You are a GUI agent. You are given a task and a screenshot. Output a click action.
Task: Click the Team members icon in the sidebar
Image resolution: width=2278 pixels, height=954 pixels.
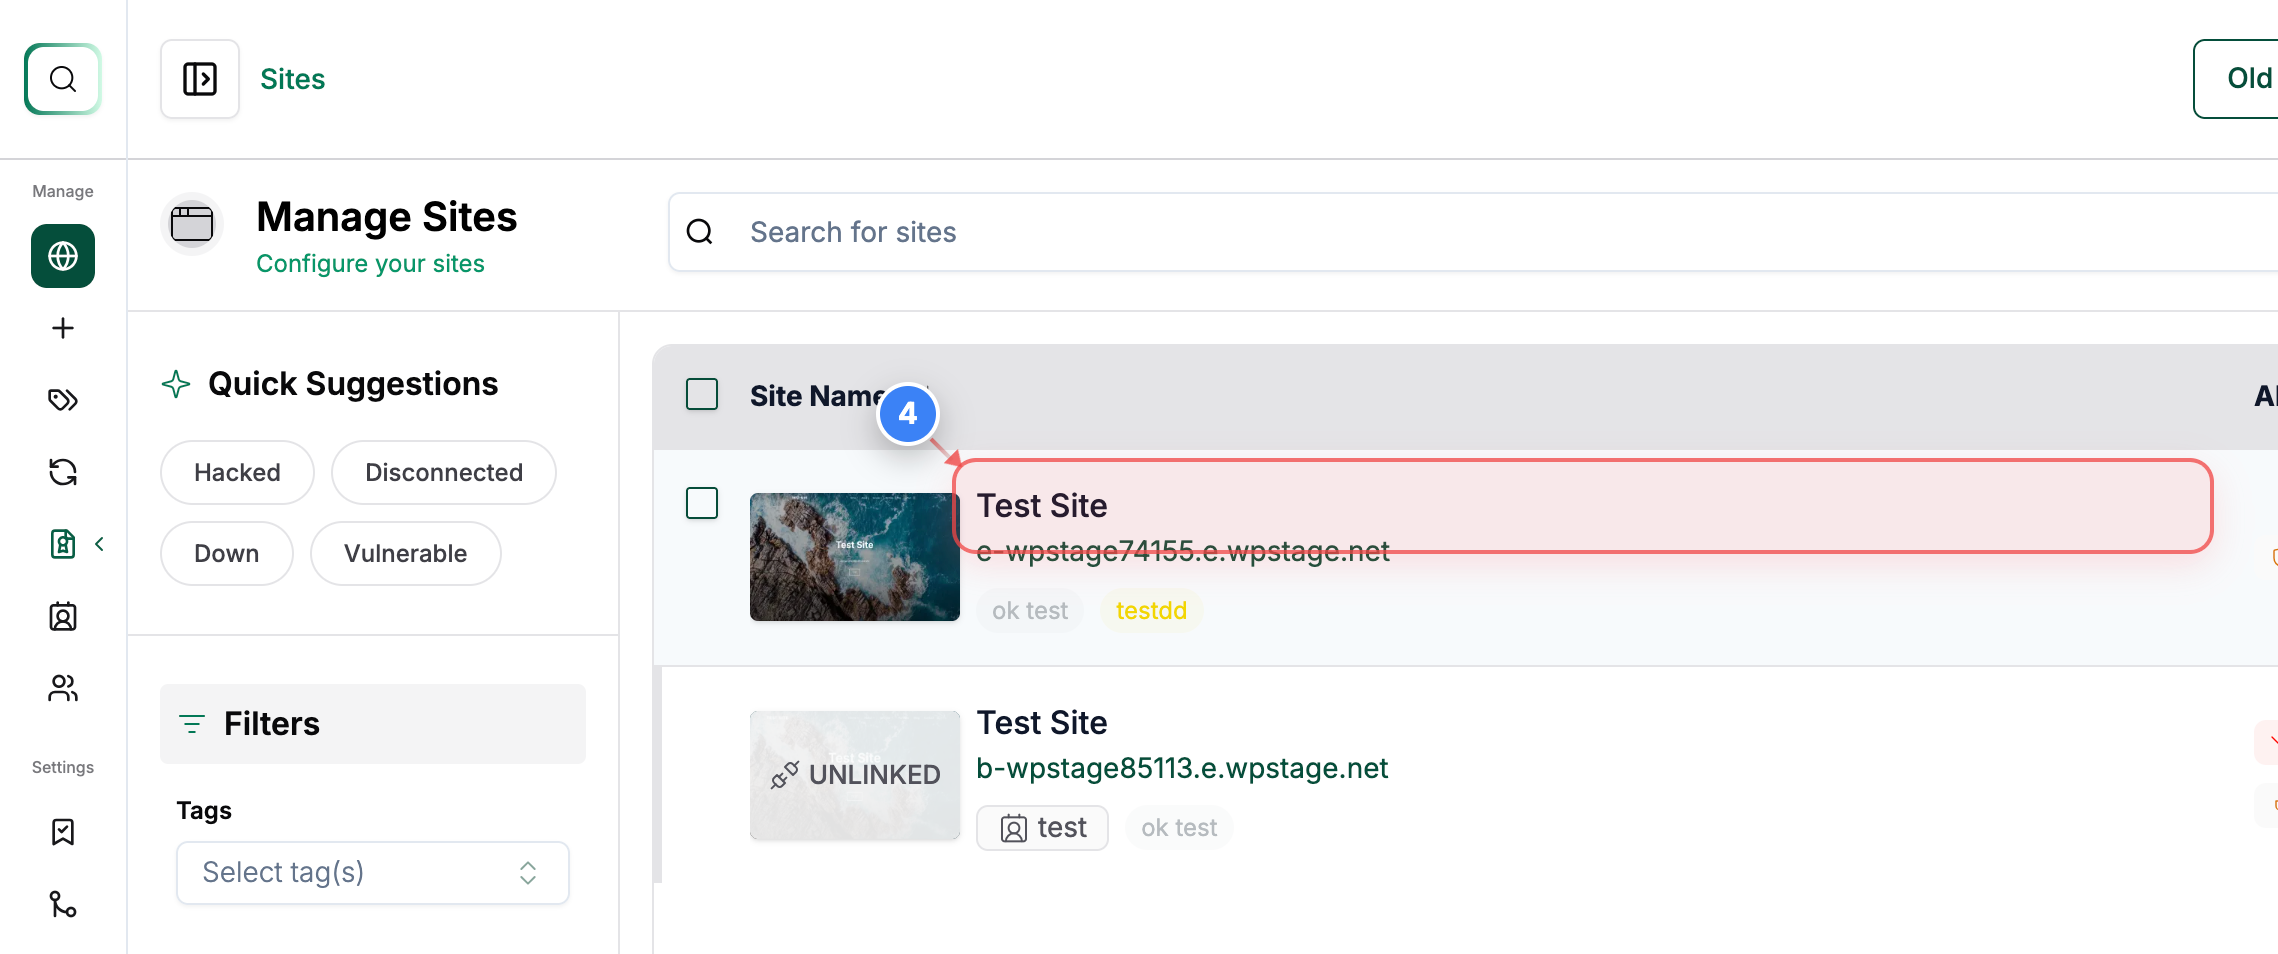click(x=62, y=688)
